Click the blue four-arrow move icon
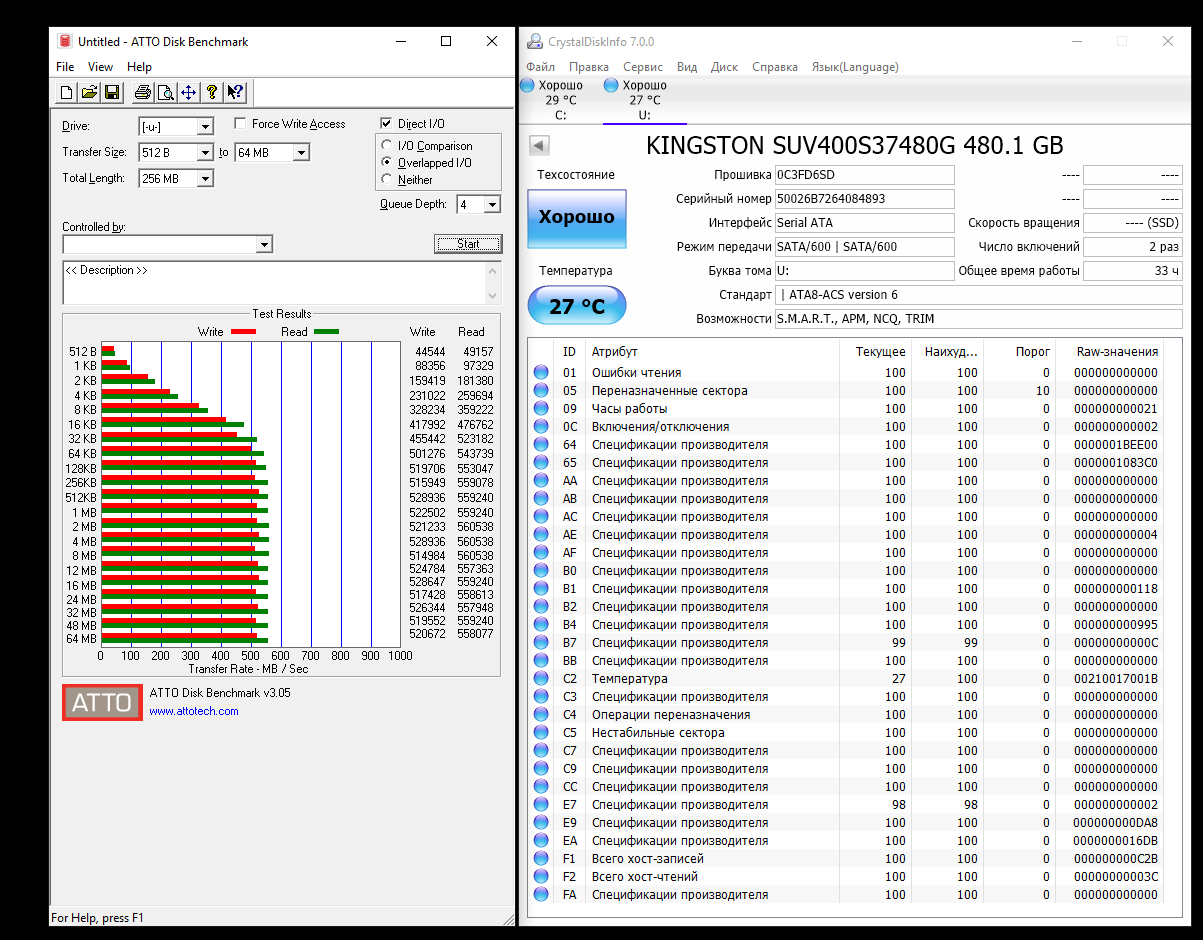 coord(188,93)
